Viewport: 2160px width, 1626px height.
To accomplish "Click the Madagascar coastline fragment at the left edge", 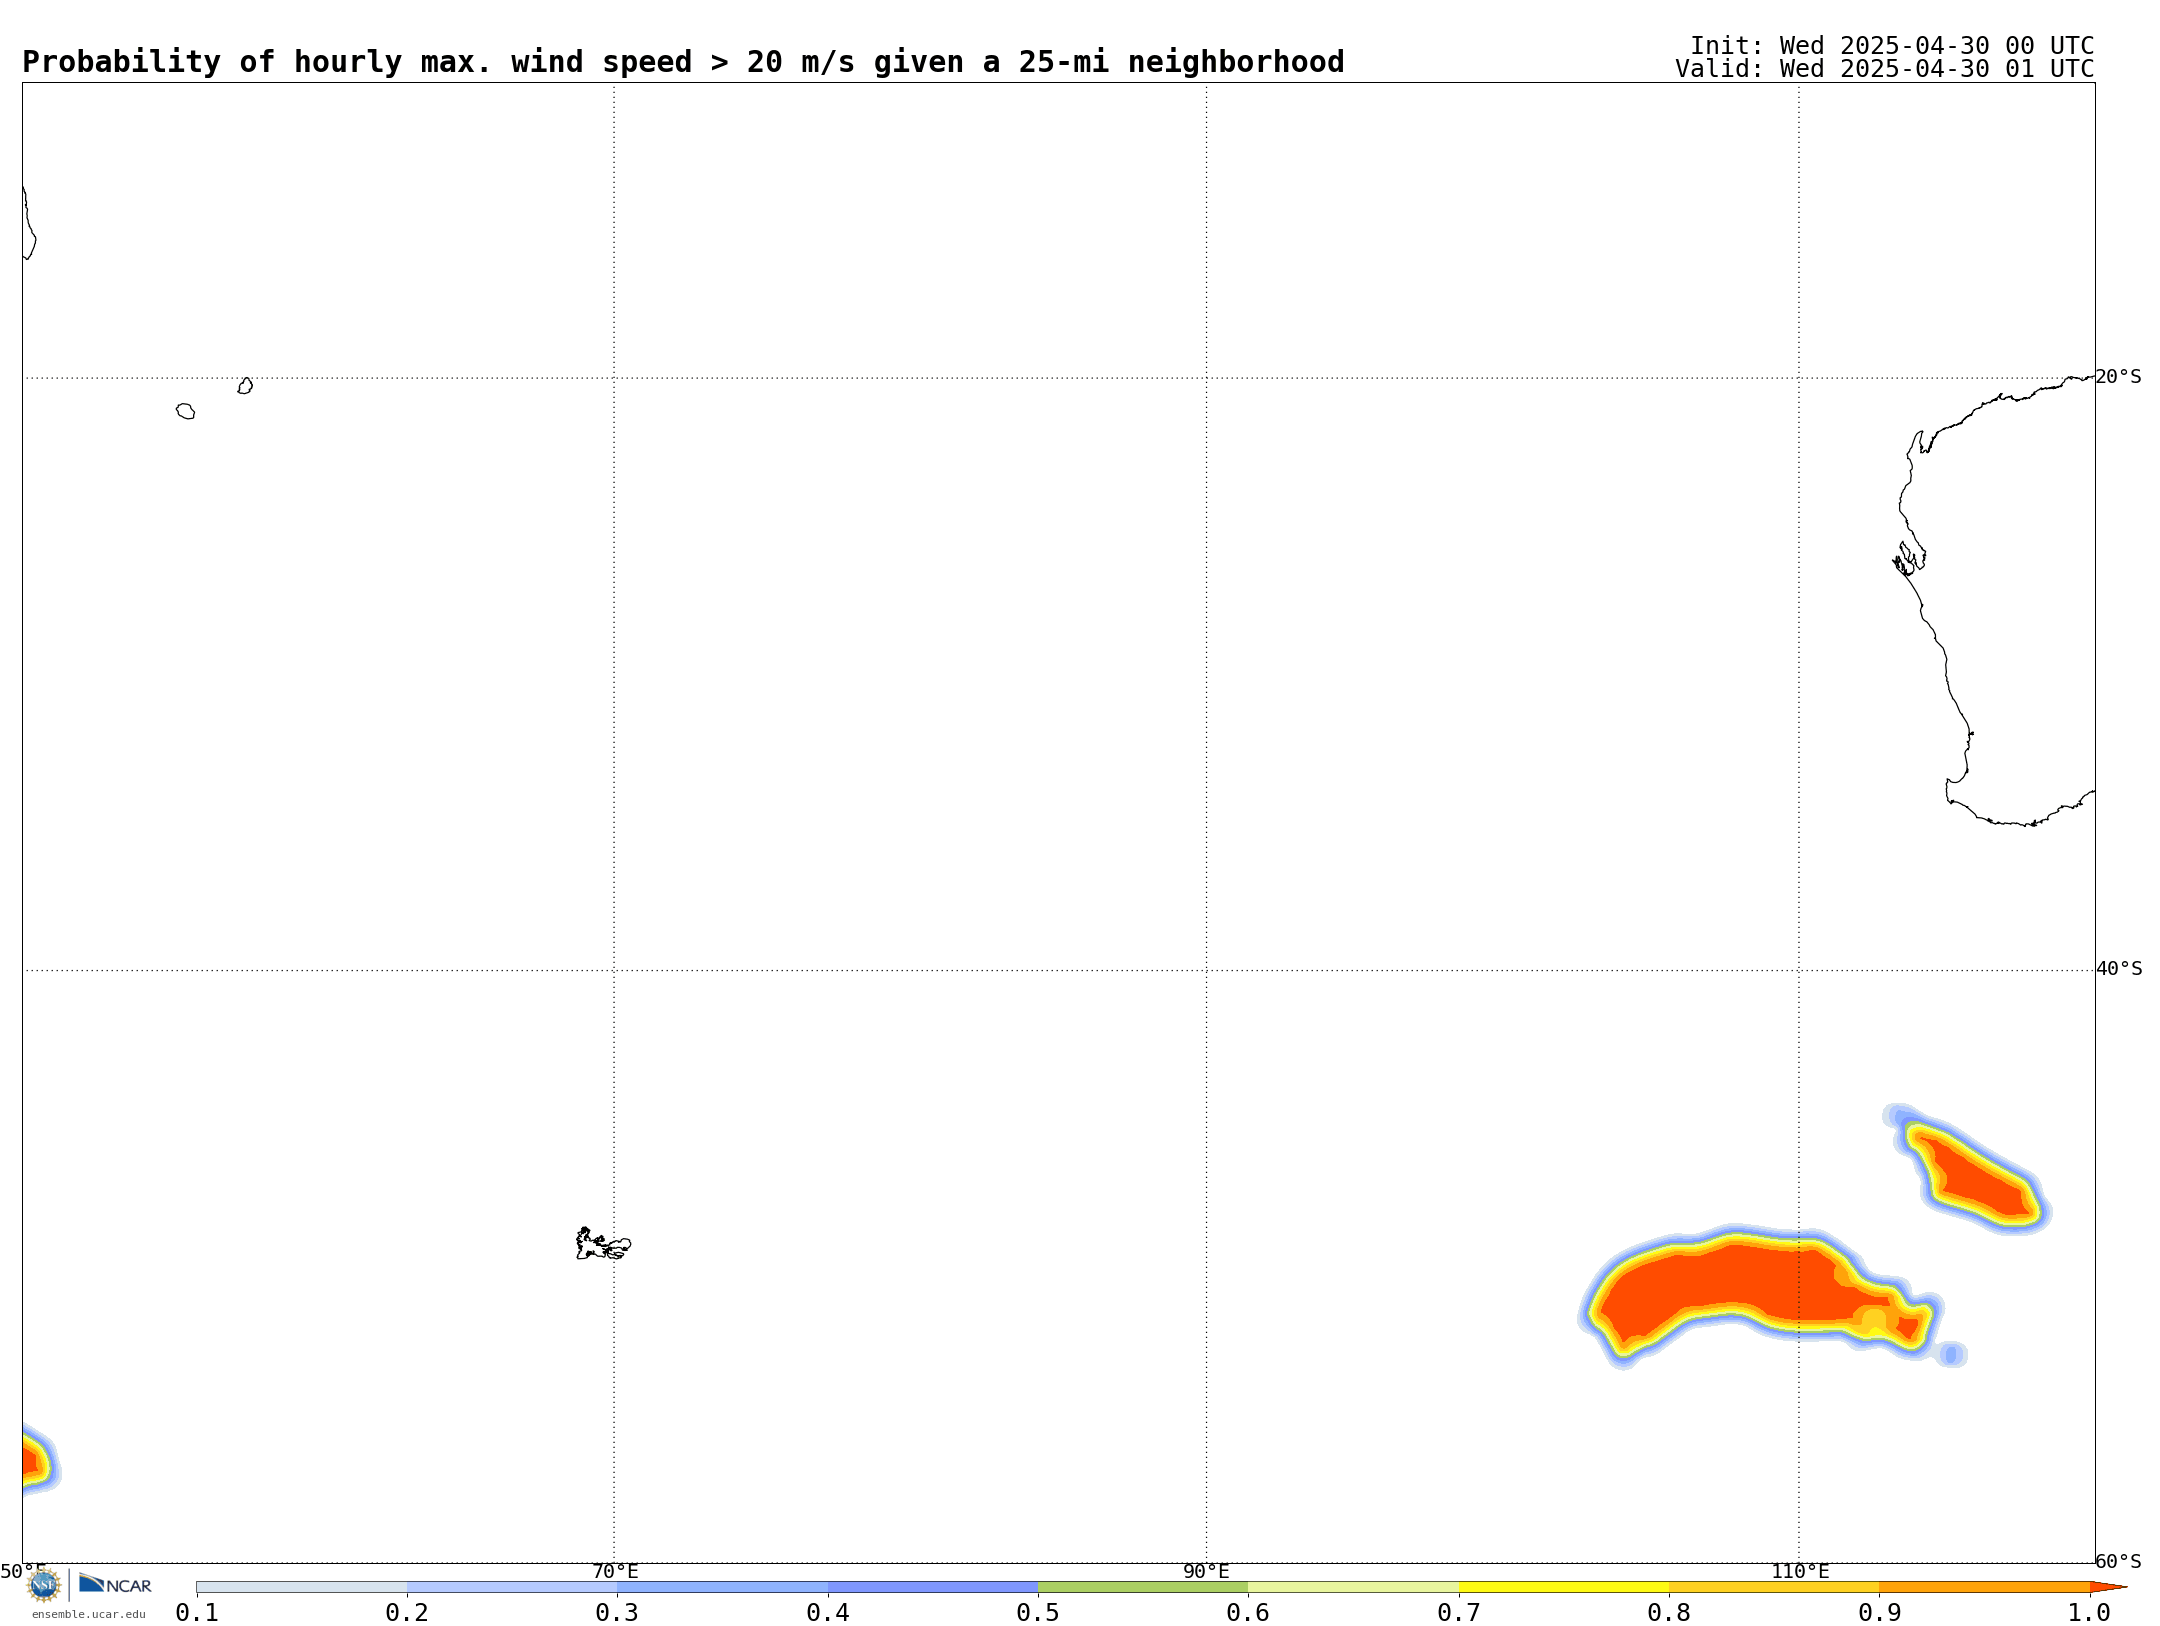I will (x=29, y=222).
